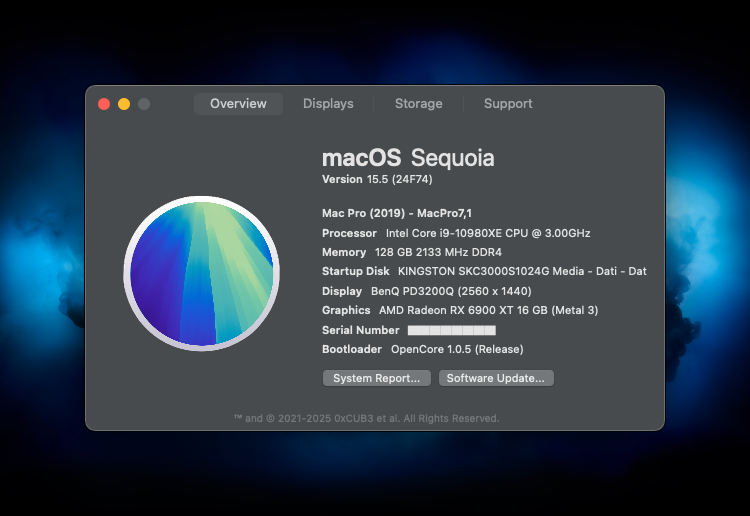Click the BenQ PD3200Q display value
The height and width of the screenshot is (516, 750).
pos(451,291)
